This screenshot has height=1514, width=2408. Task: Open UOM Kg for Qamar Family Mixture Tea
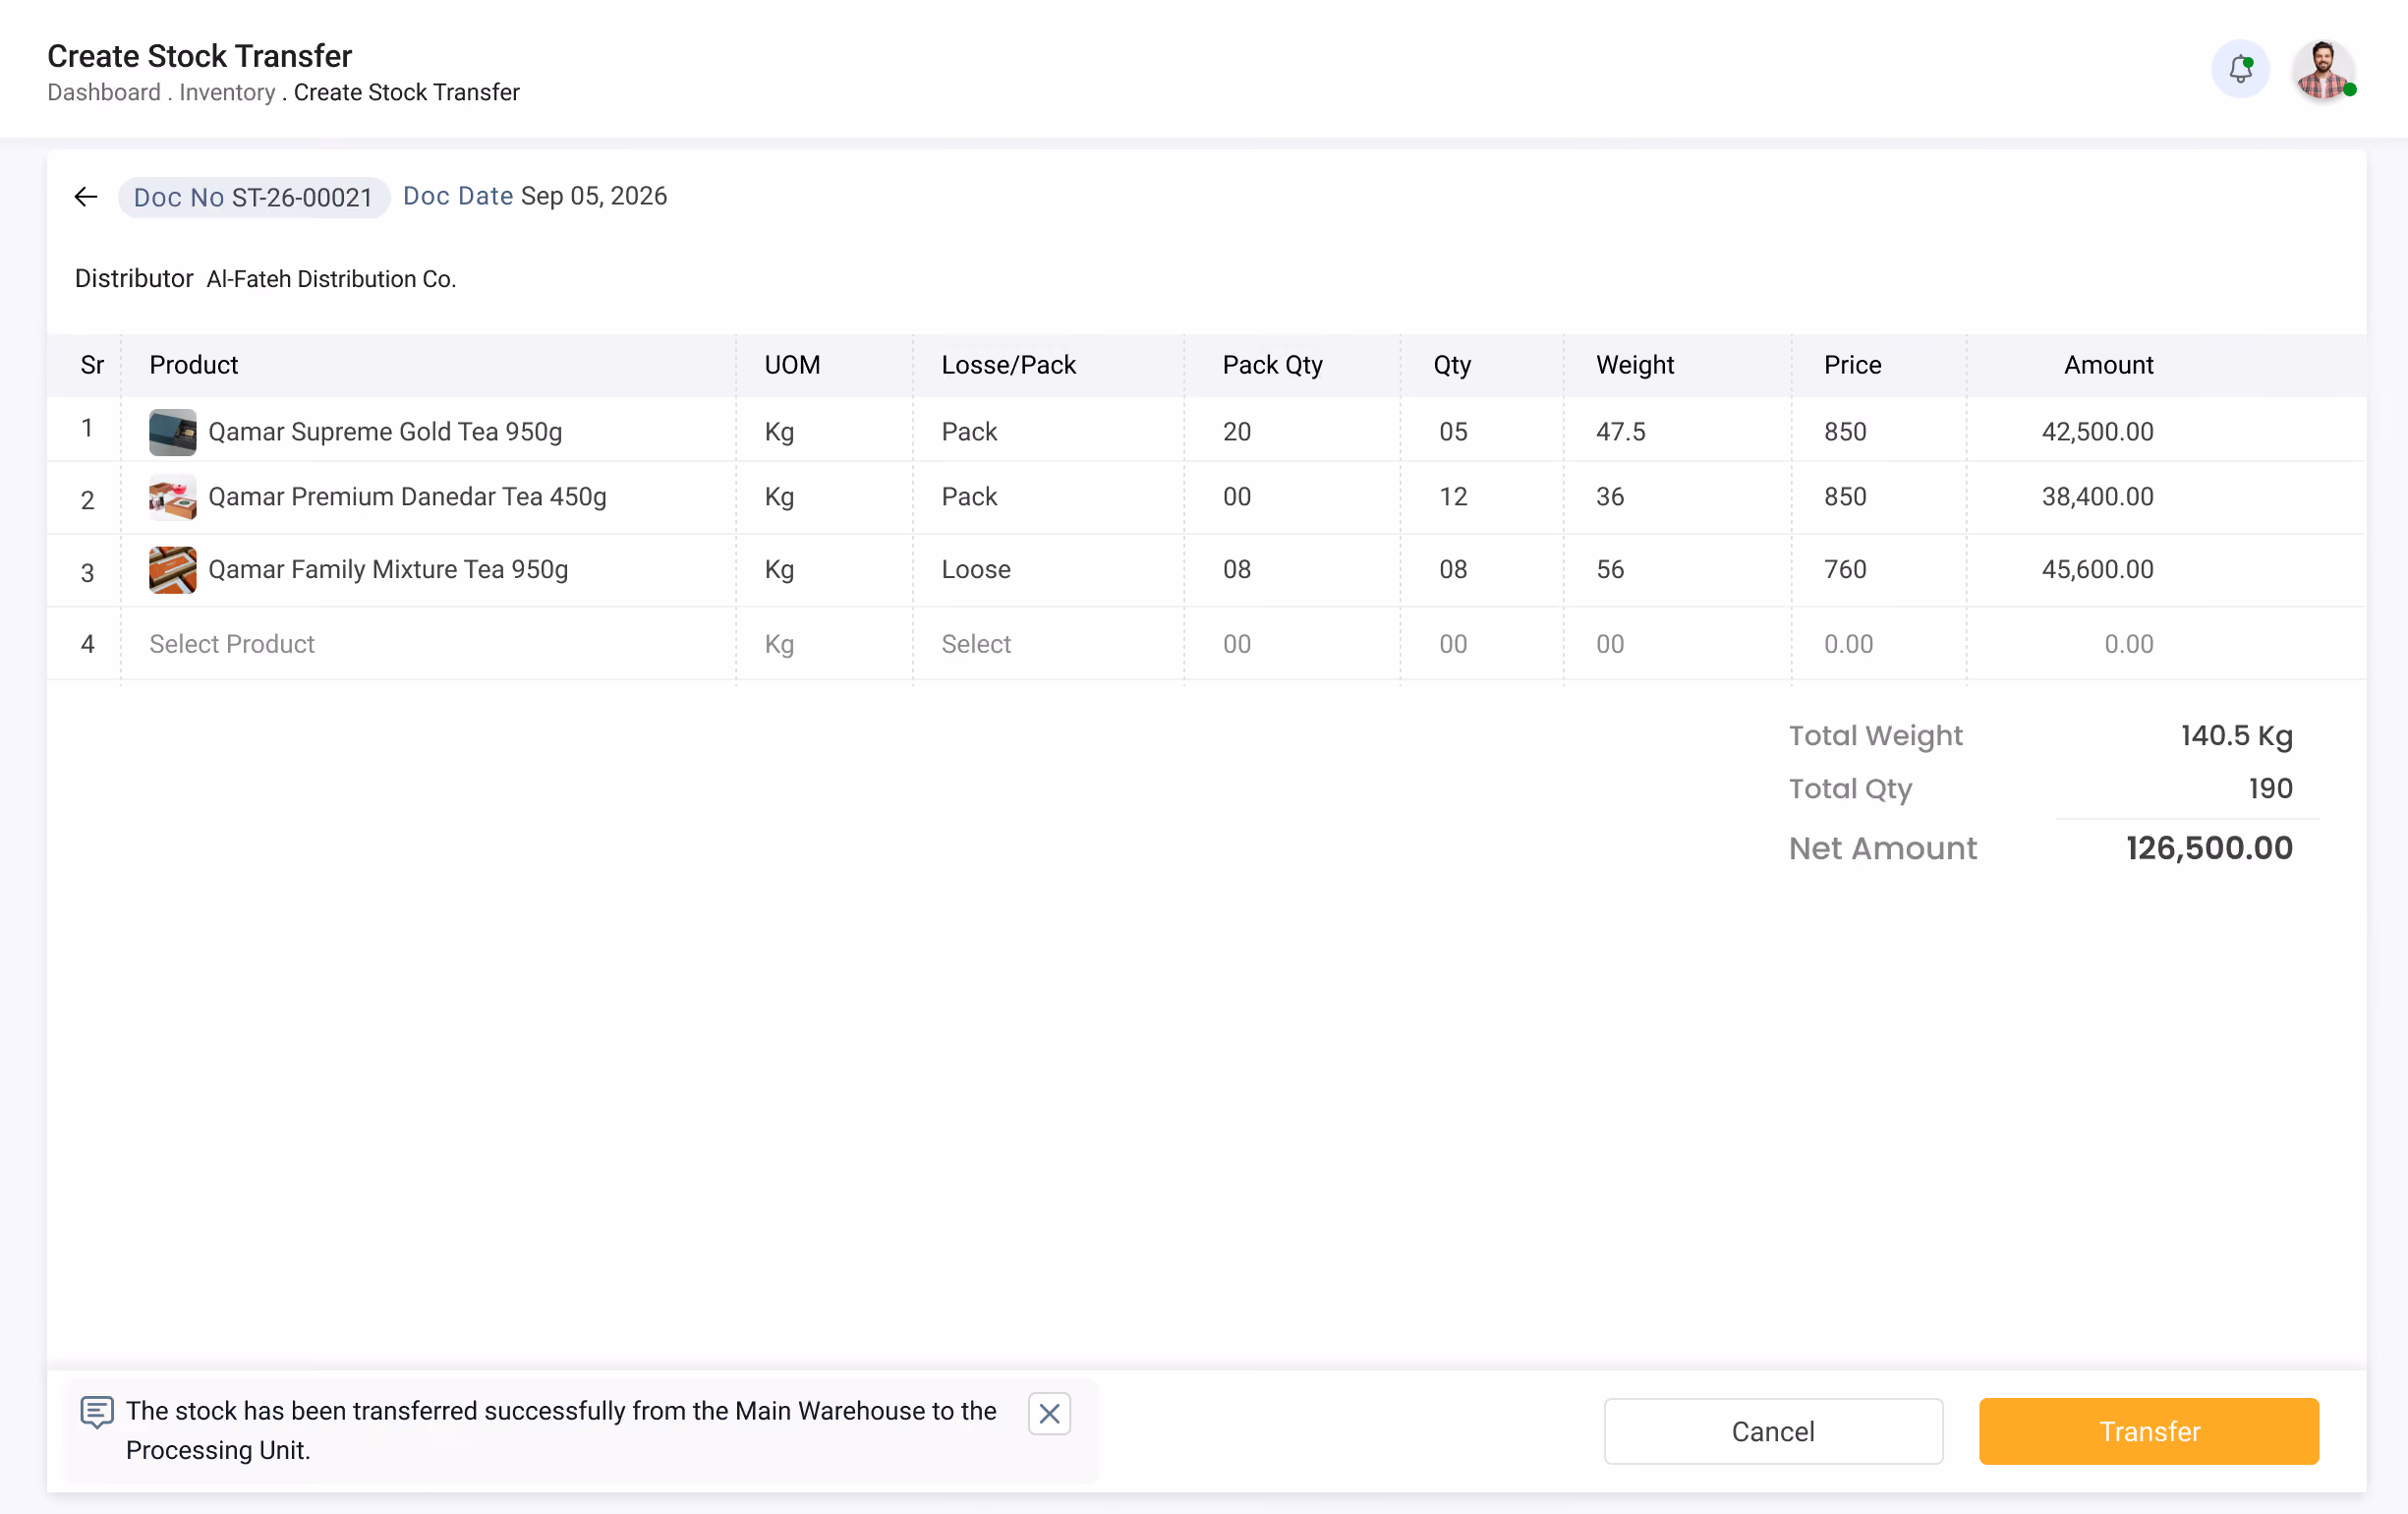779,570
